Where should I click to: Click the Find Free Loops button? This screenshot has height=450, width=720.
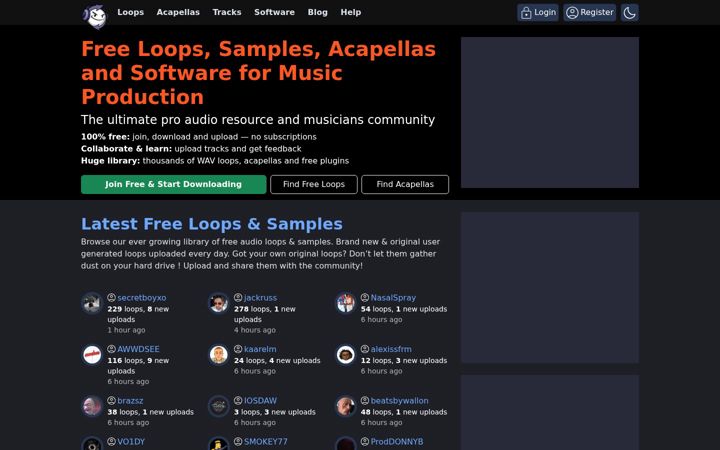click(314, 184)
